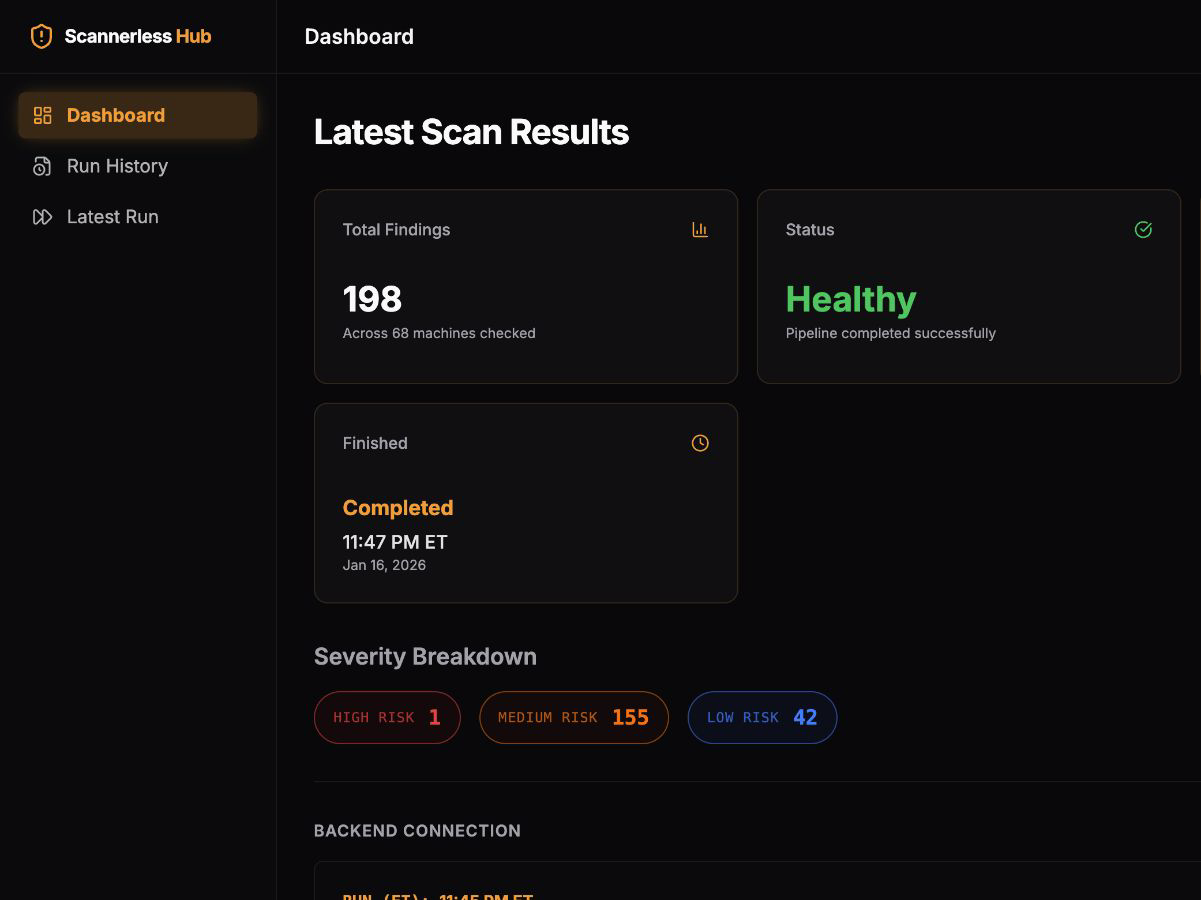Click the green Healthy status value
This screenshot has height=900, width=1201.
pyautogui.click(x=851, y=299)
